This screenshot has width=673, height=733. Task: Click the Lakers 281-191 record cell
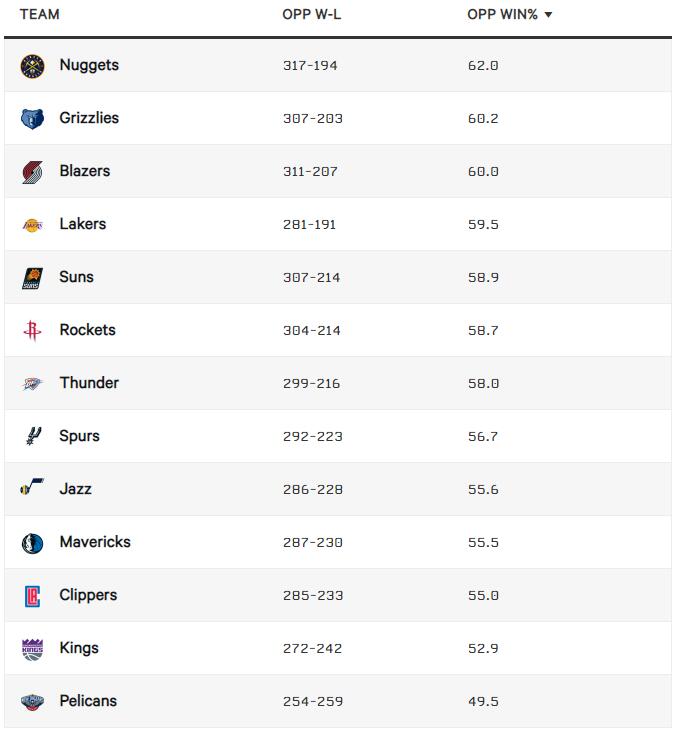click(309, 225)
